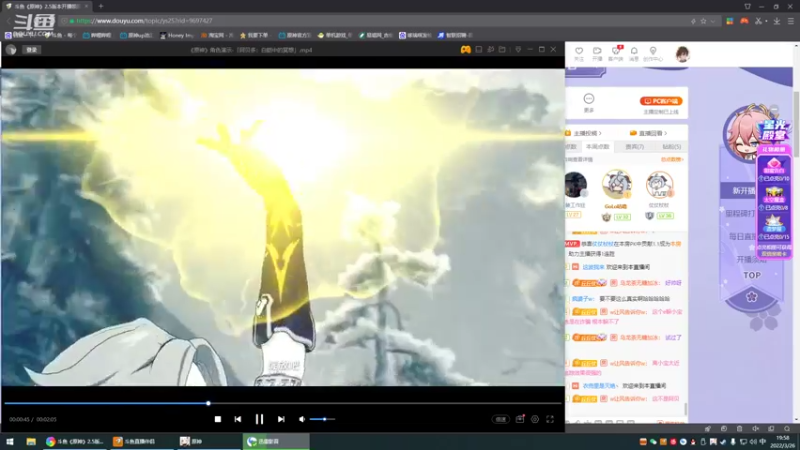Image resolution: width=800 pixels, height=450 pixels.
Task: Take a screenshot with the capture icon
Action: tap(520, 419)
